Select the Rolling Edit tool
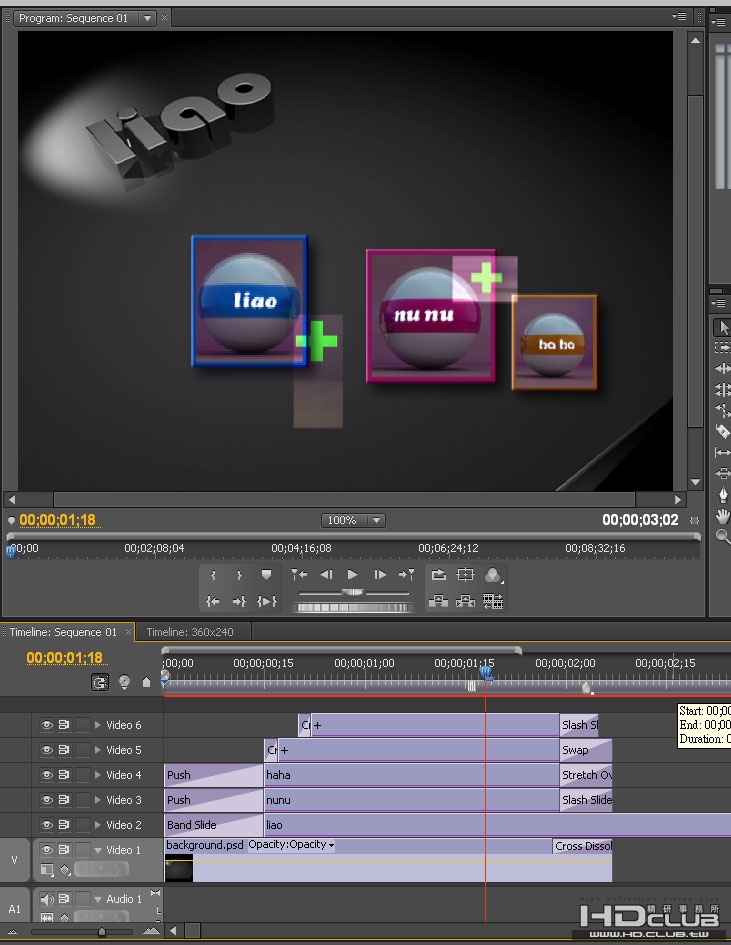 click(723, 389)
